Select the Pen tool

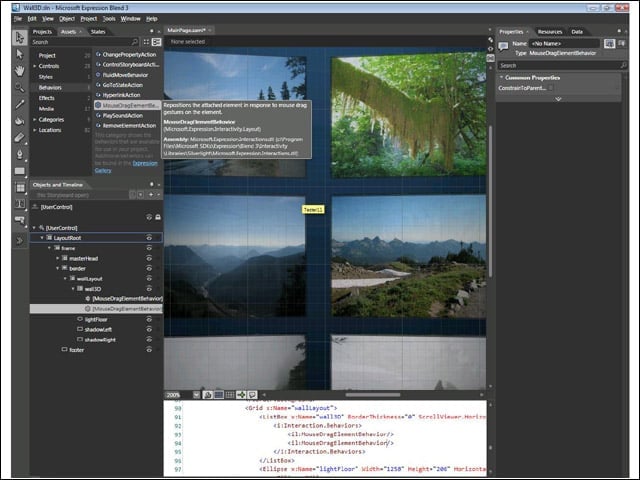click(x=19, y=154)
